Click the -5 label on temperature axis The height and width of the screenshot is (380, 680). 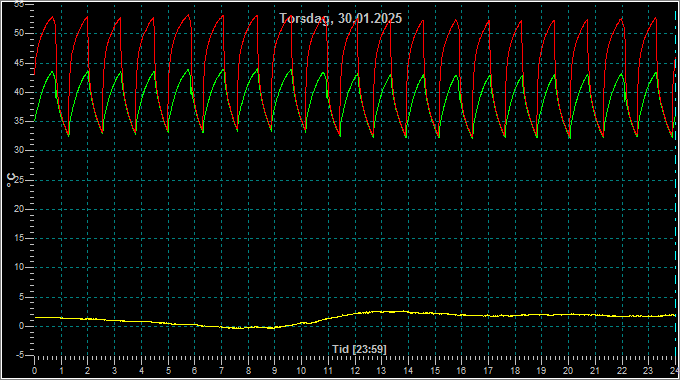[20, 355]
